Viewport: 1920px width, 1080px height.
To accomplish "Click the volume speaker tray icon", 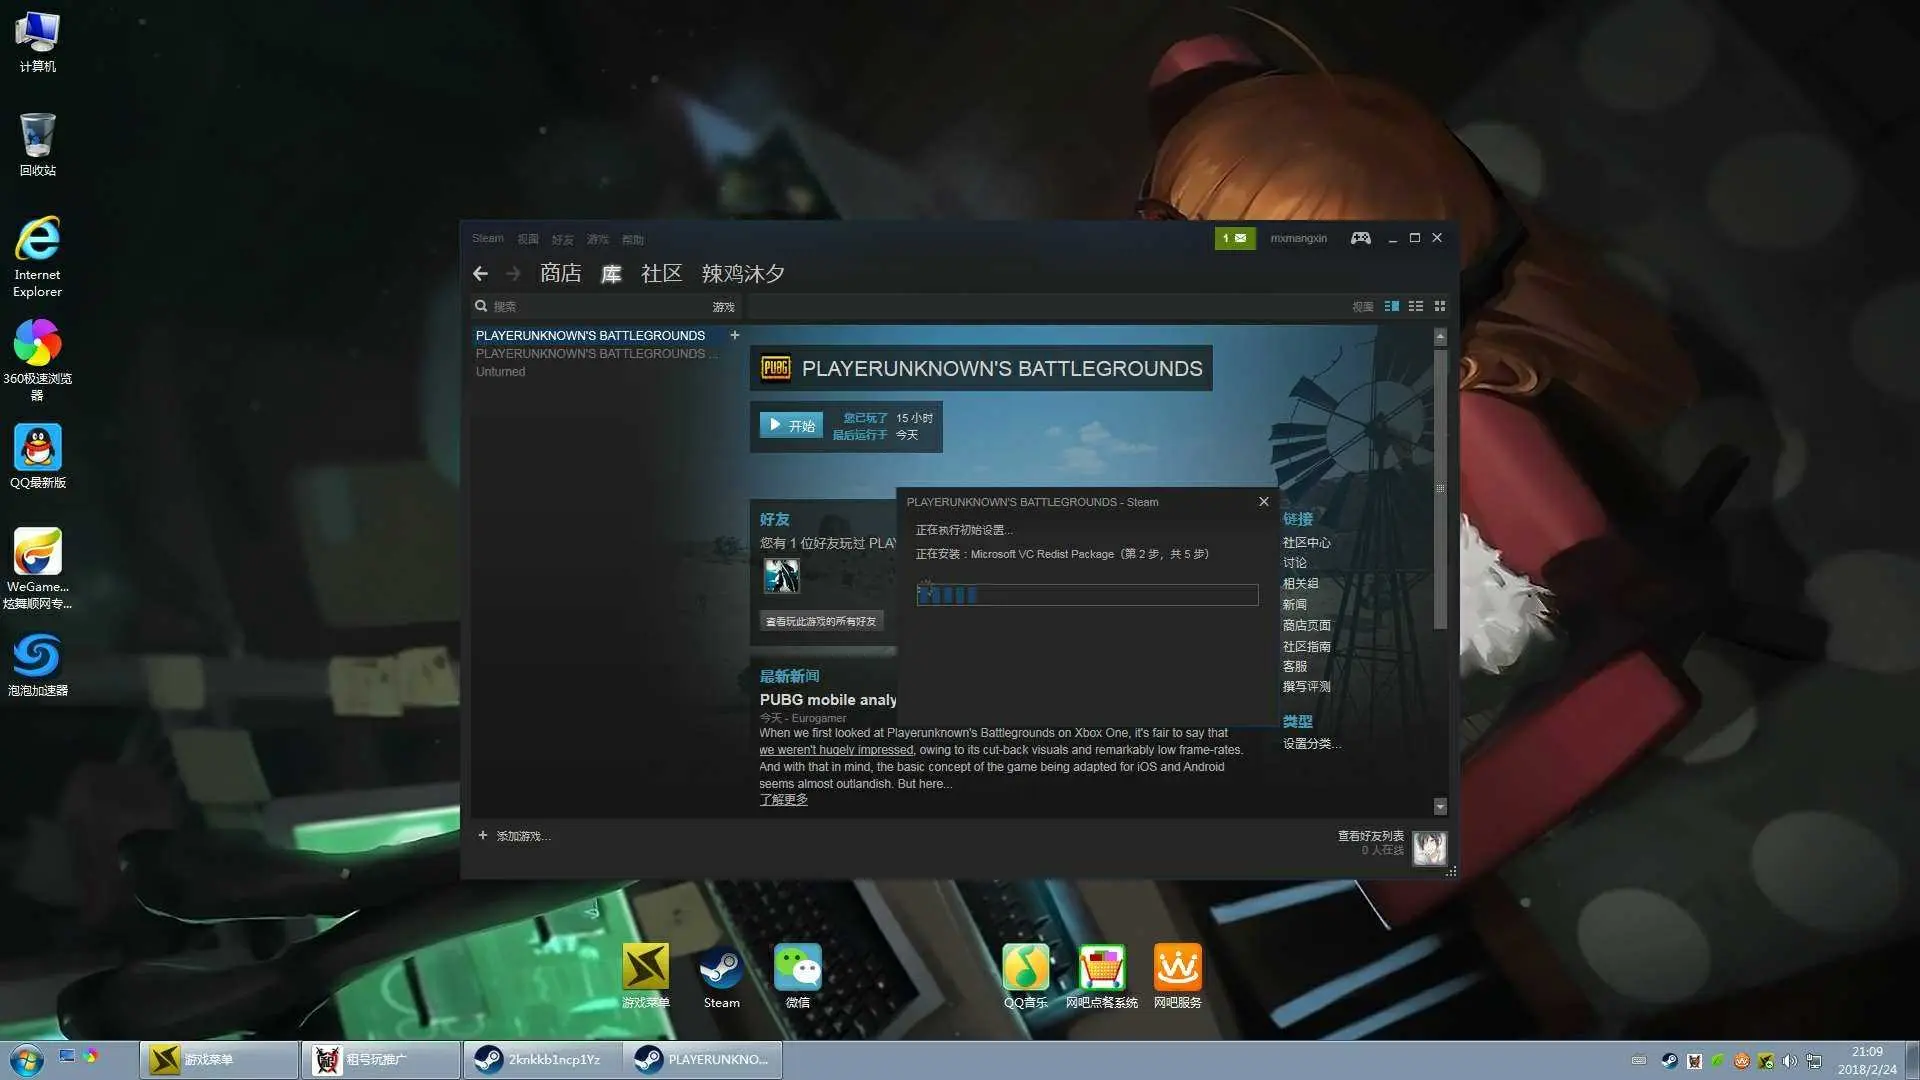I will click(1790, 1061).
